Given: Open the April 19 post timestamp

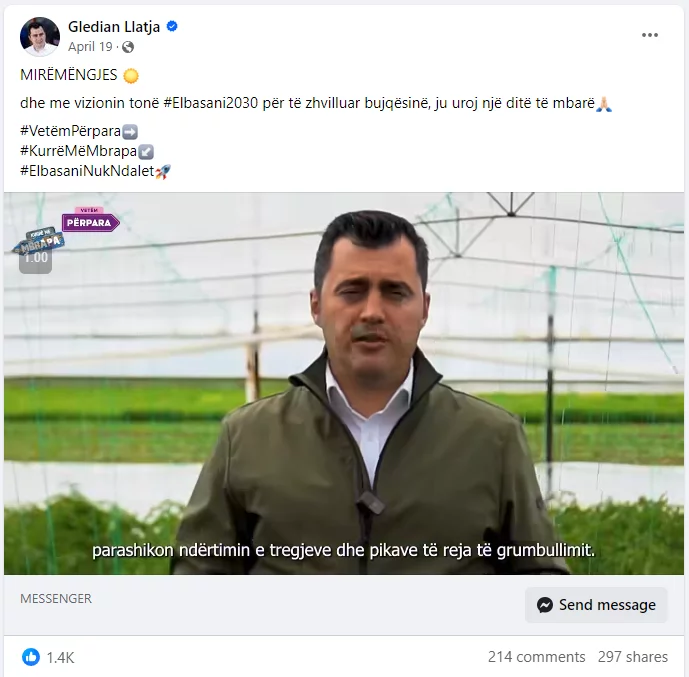Looking at the screenshot, I should (x=90, y=47).
